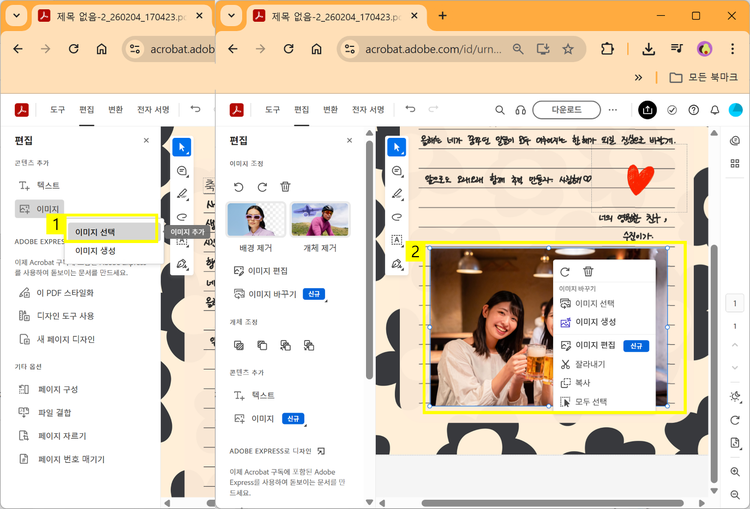Open 디자인 도구 사용 option

(x=56, y=316)
